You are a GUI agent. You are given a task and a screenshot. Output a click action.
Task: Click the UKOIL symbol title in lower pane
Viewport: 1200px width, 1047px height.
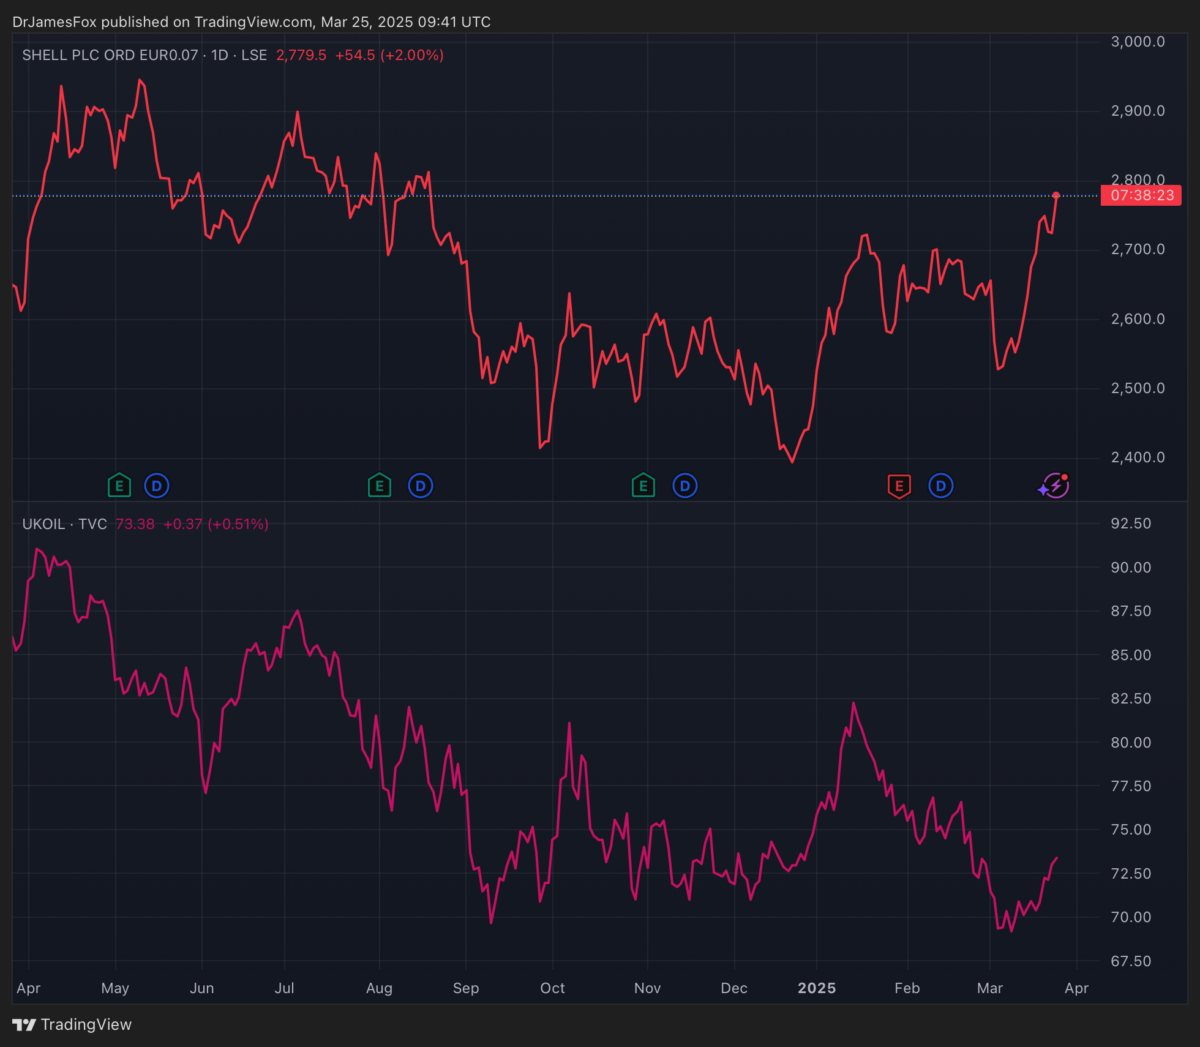click(x=43, y=524)
